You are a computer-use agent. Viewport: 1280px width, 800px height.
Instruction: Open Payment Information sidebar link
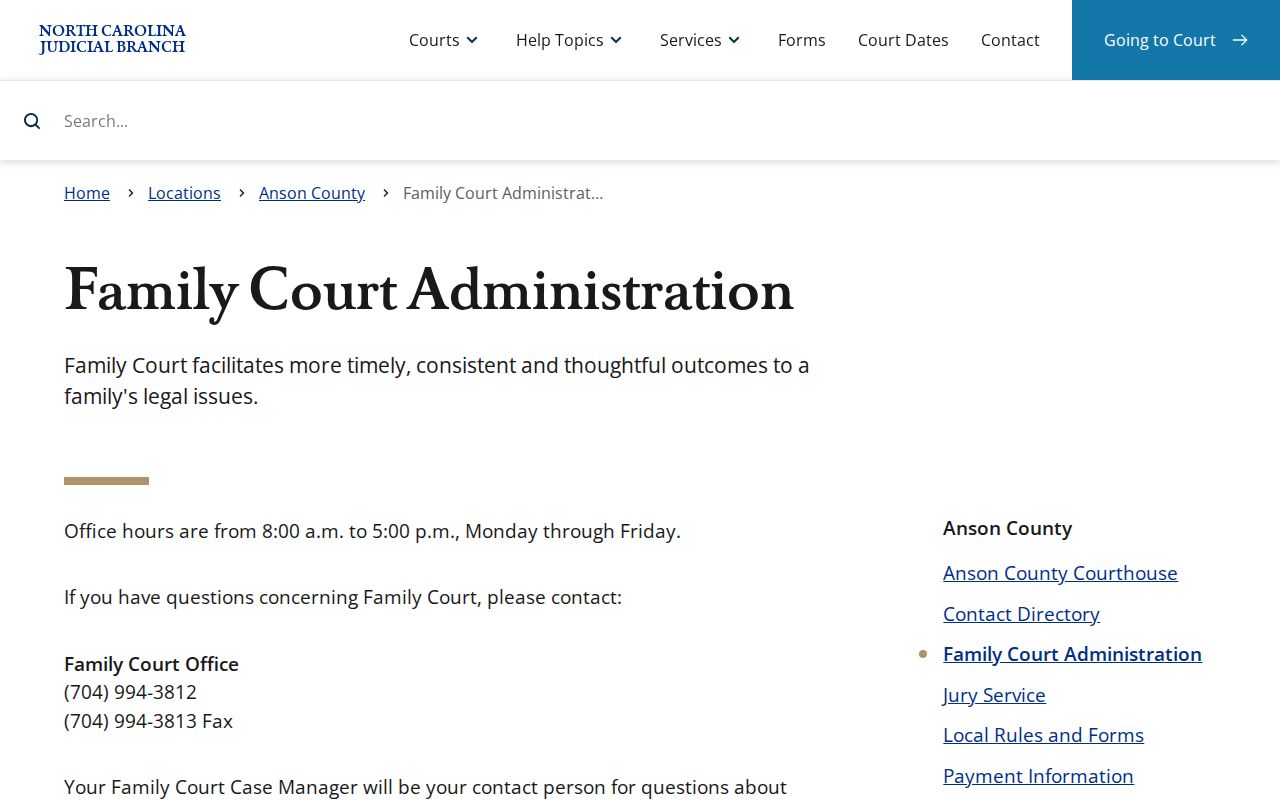1038,776
